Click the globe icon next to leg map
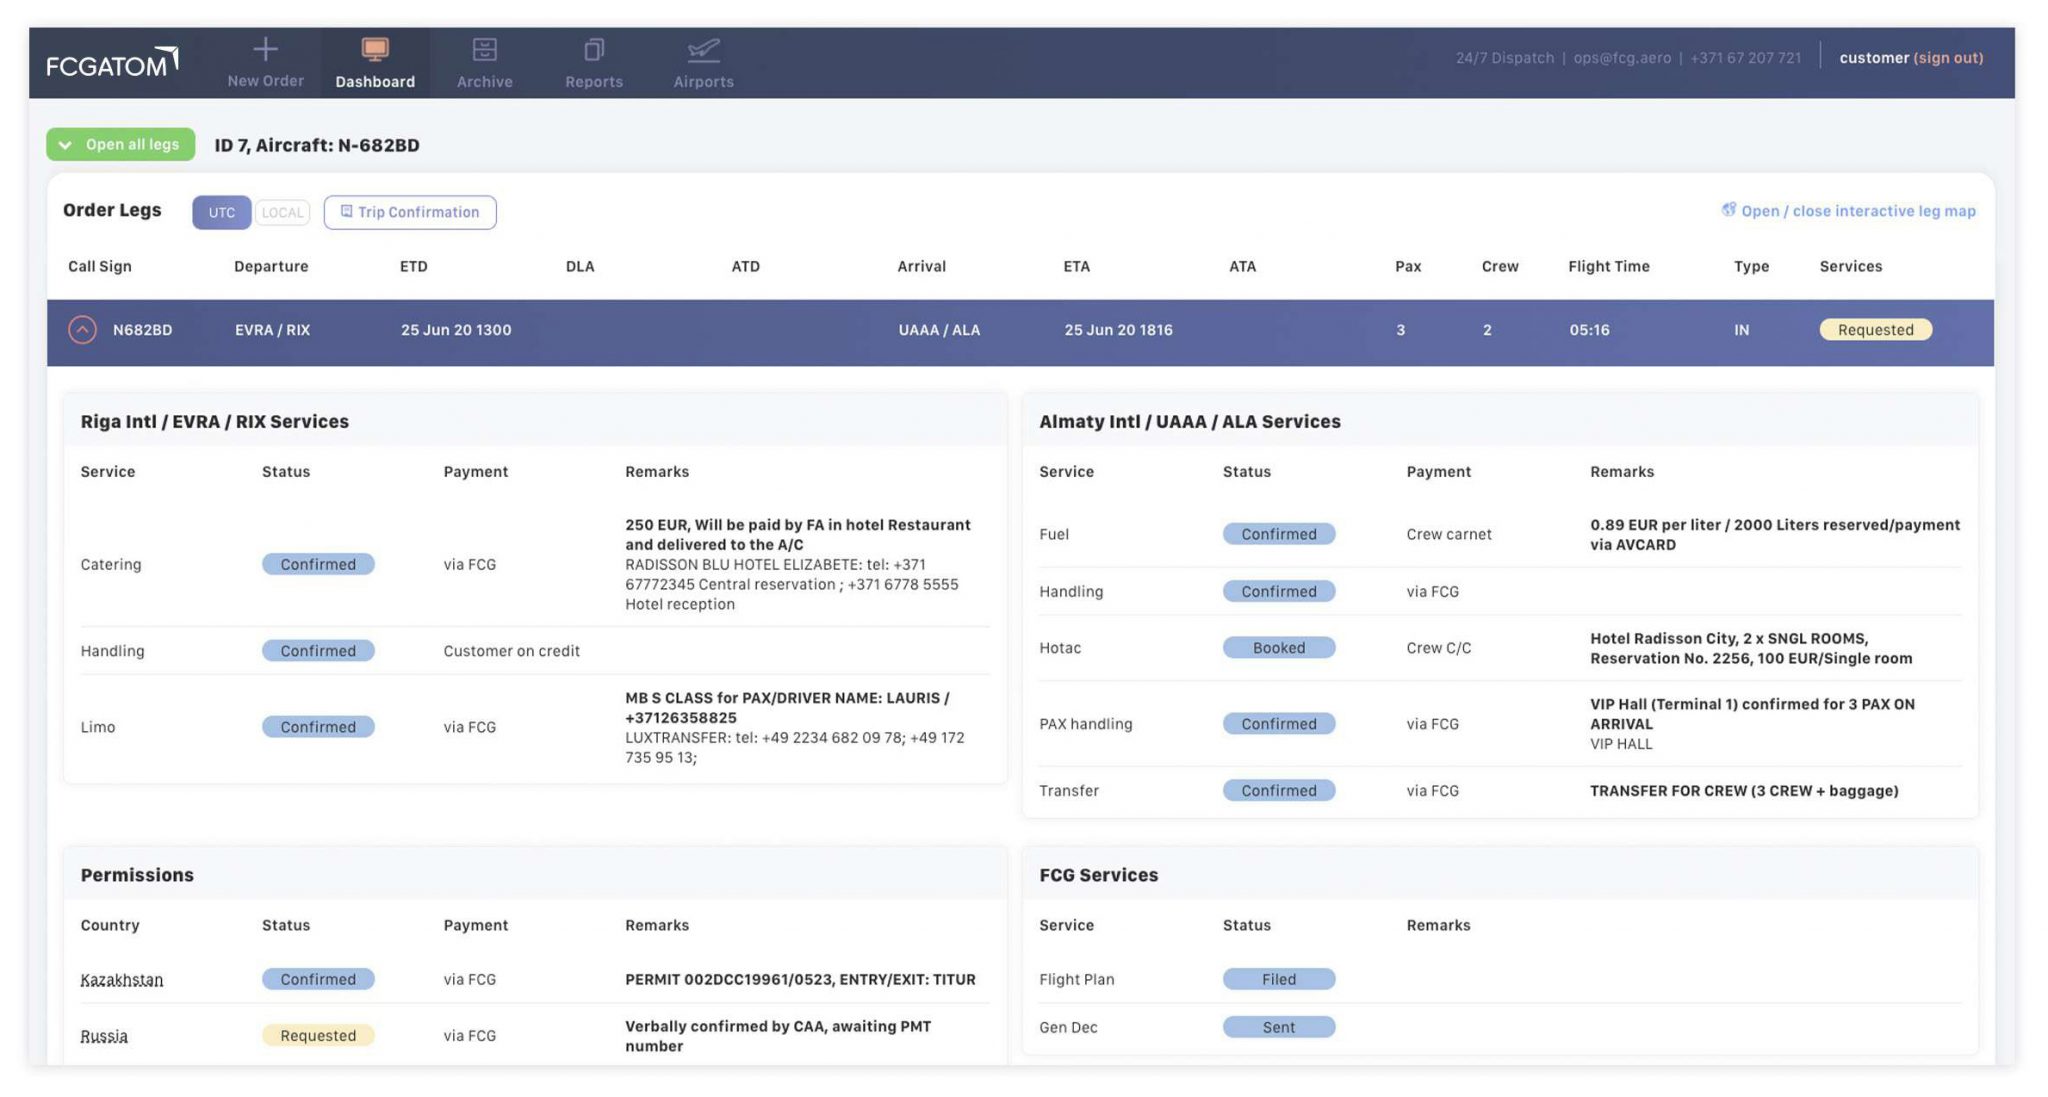2048x1097 pixels. click(x=1729, y=210)
